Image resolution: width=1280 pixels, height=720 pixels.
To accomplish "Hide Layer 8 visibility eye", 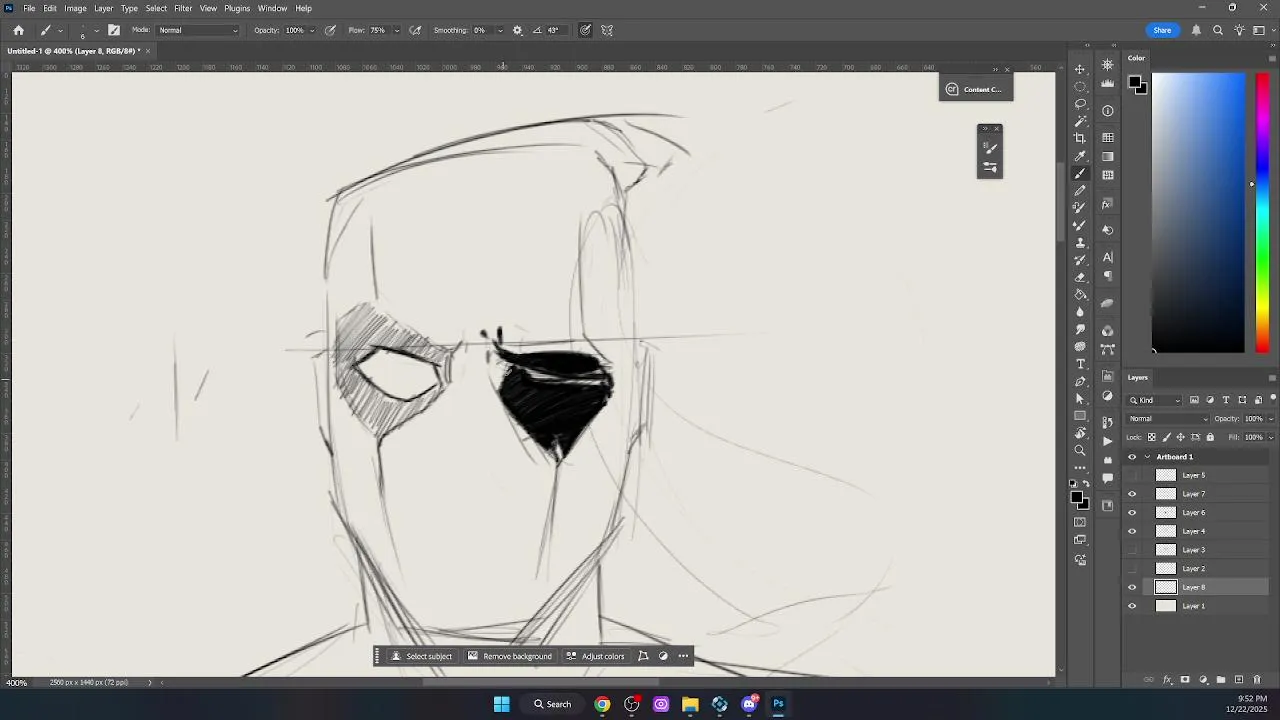I will (1132, 587).
